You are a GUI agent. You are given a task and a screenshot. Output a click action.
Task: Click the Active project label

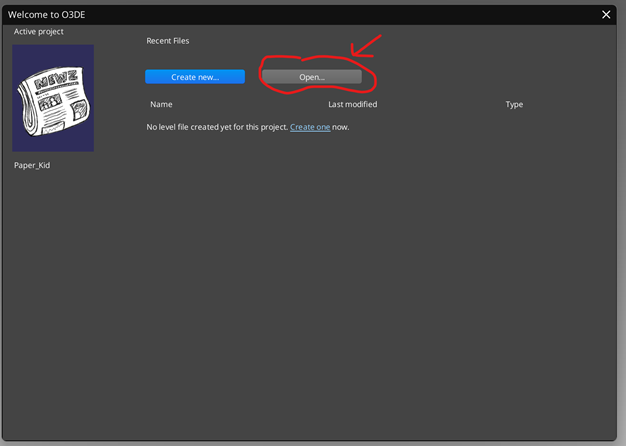click(39, 32)
